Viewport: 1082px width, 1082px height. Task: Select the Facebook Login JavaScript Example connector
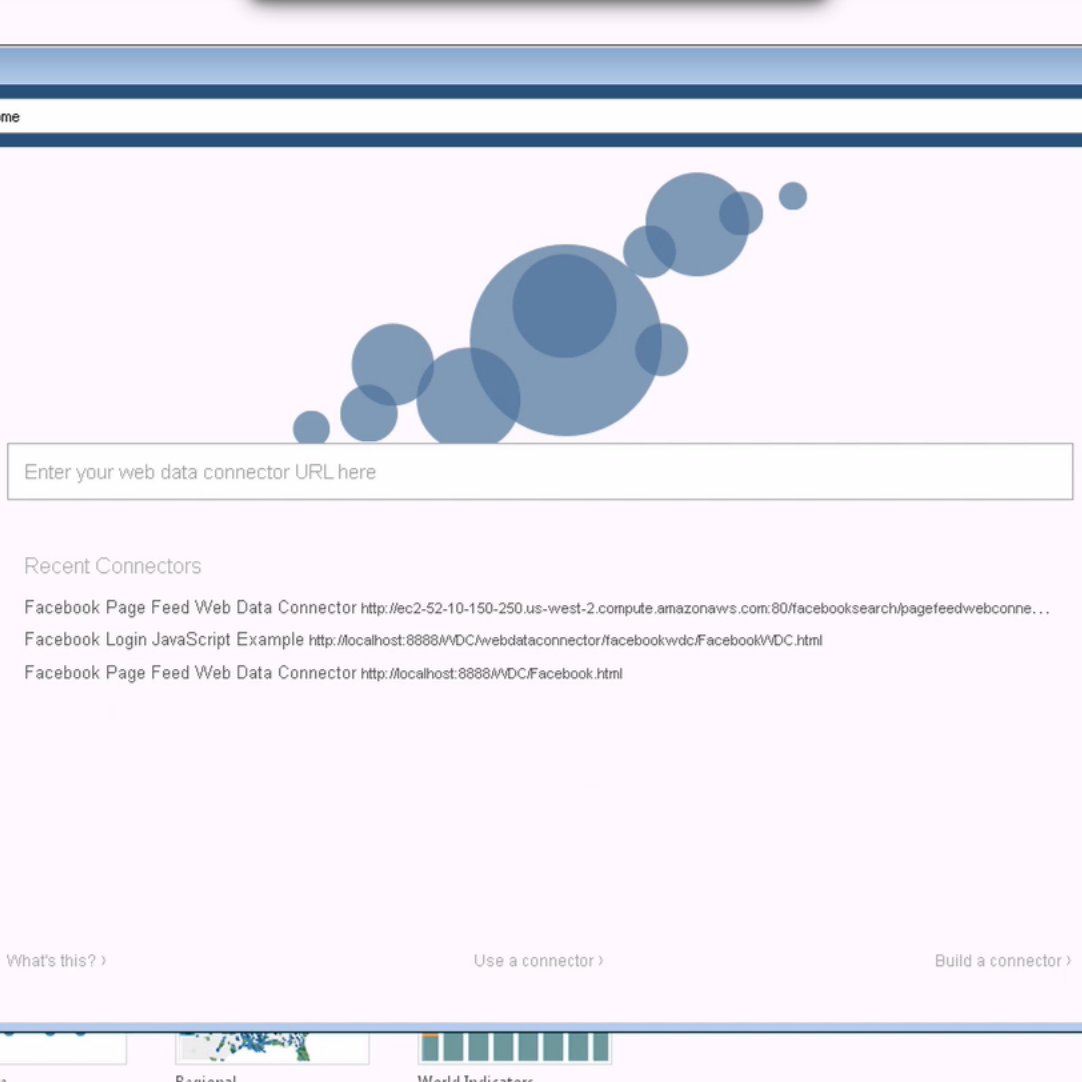tap(164, 639)
